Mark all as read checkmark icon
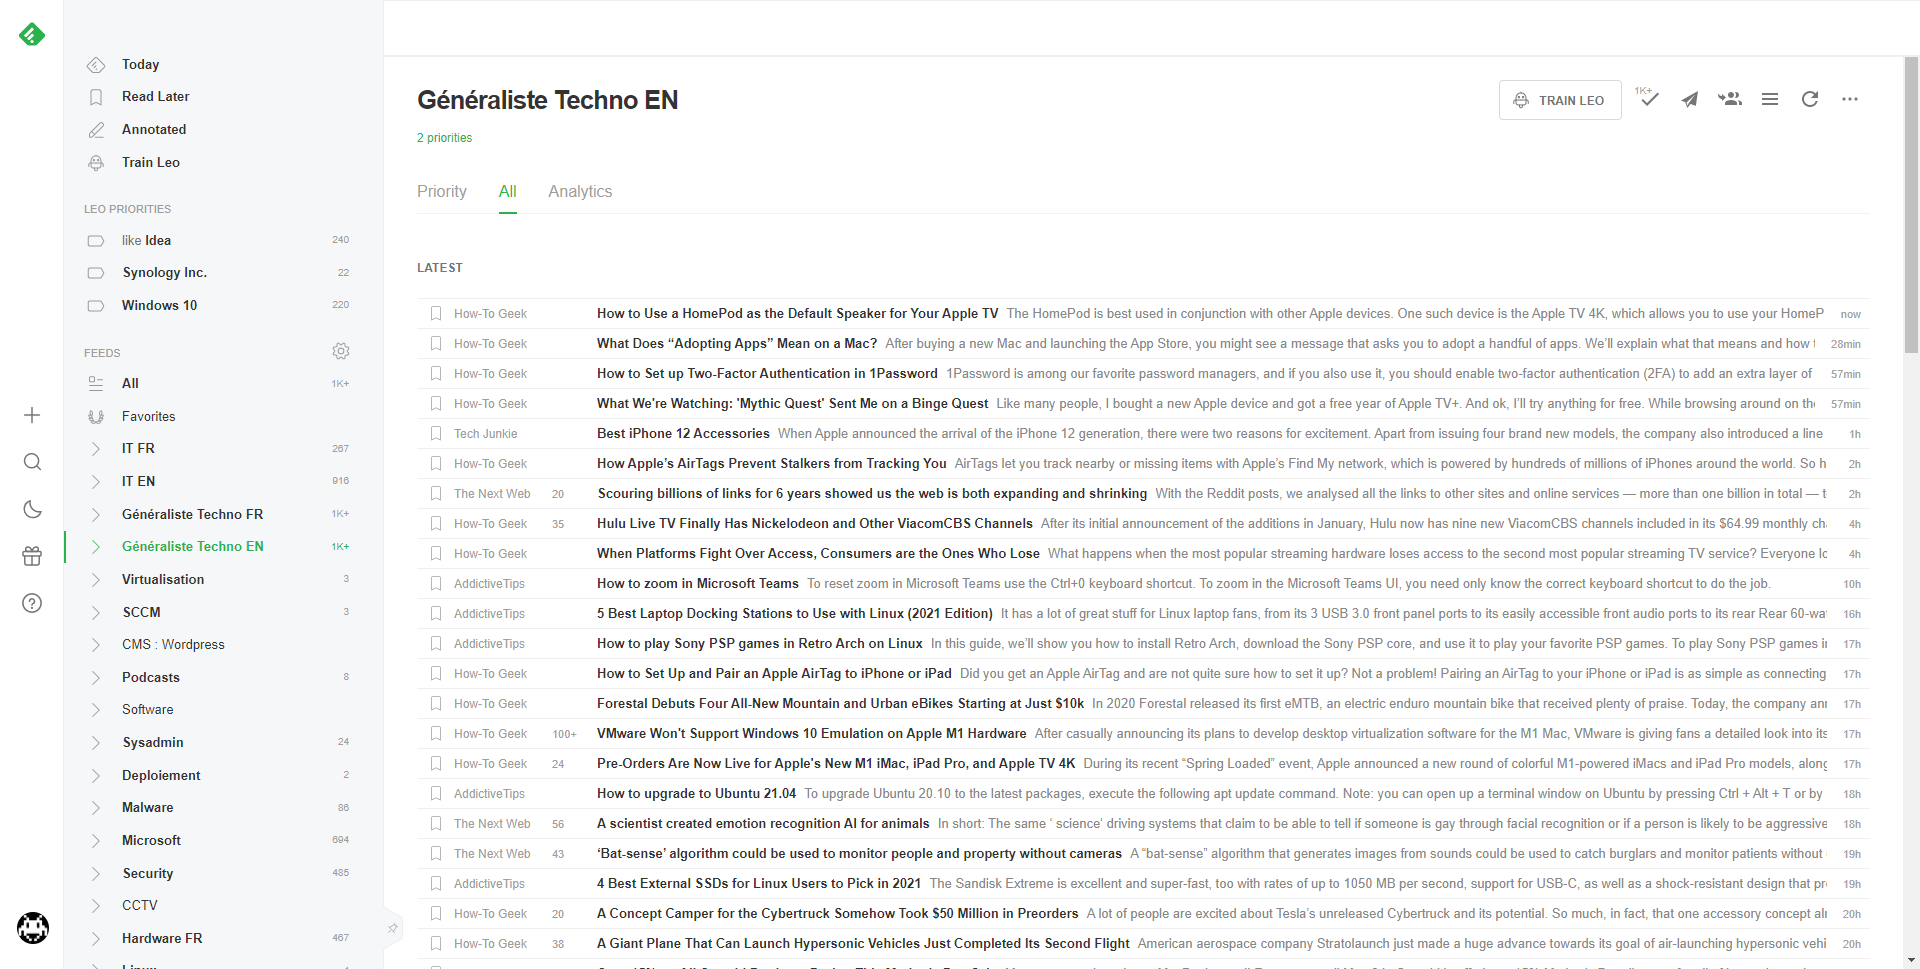Viewport: 1920px width, 969px height. click(1647, 98)
